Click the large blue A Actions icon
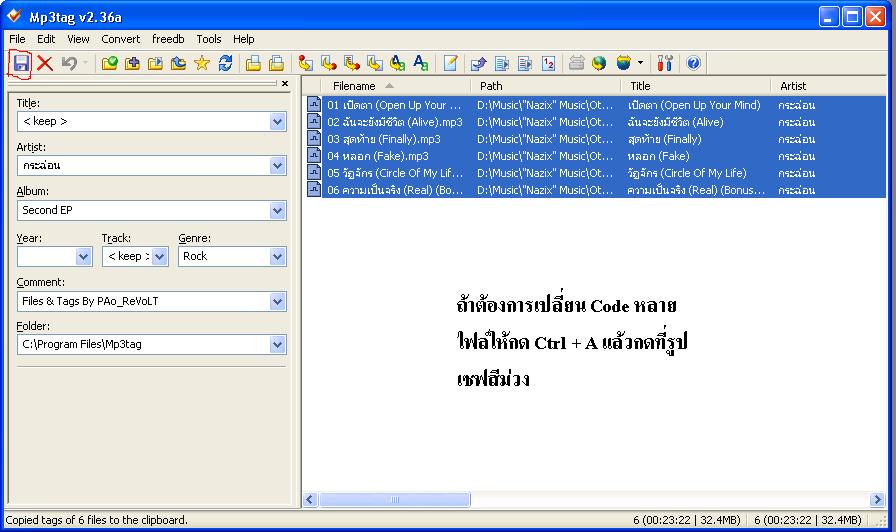This screenshot has width=896, height=532. pyautogui.click(x=421, y=63)
